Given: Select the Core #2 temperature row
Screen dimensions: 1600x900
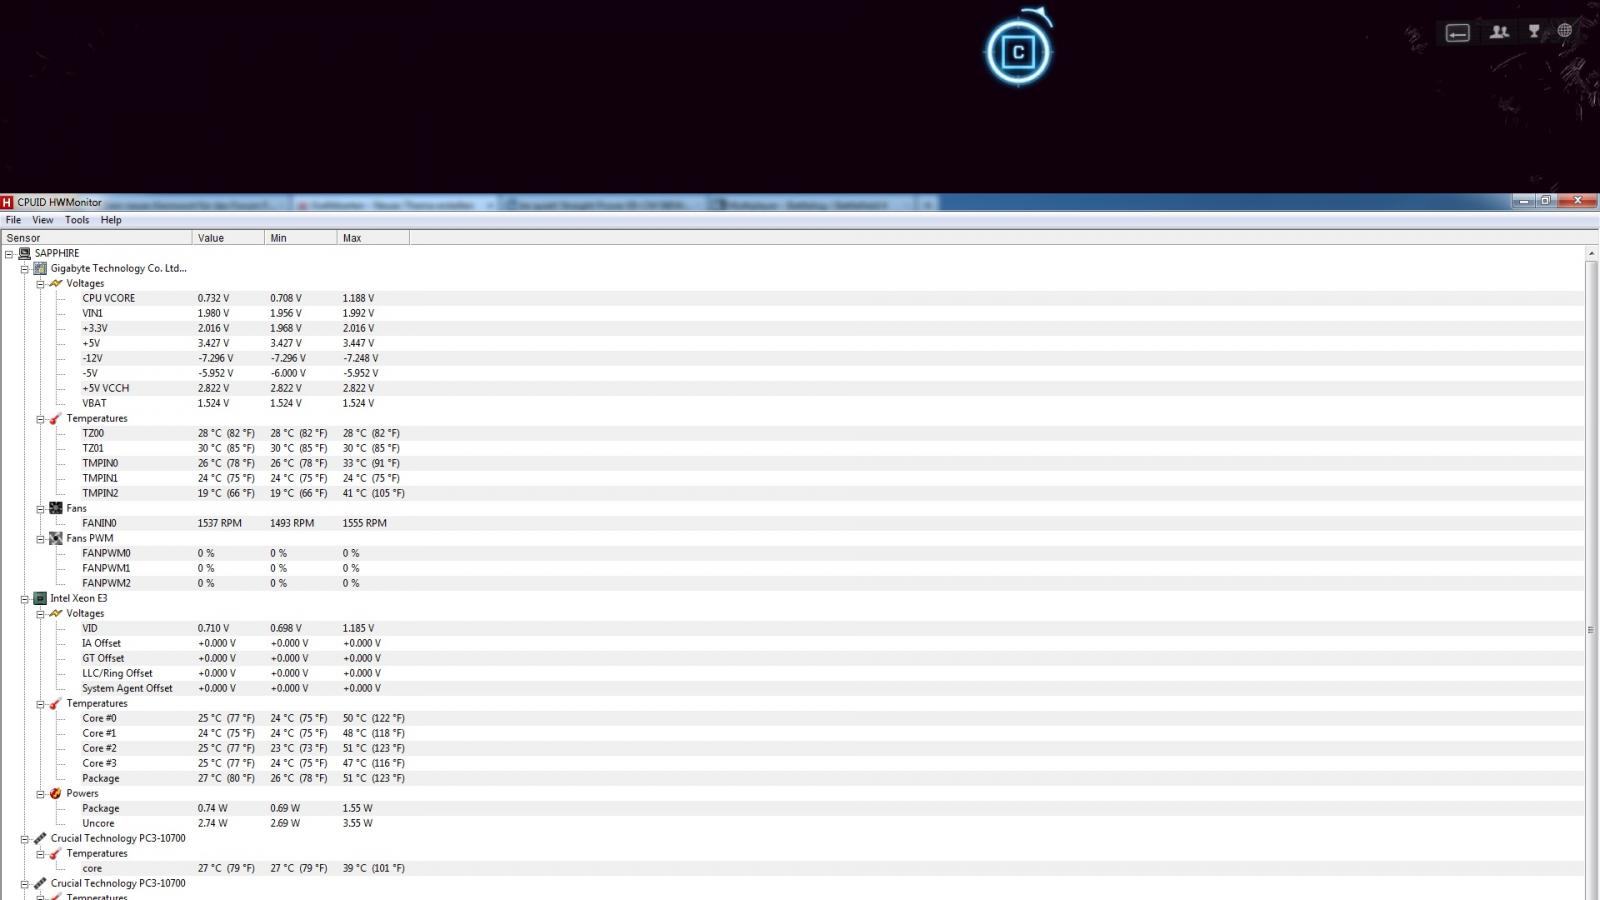Looking at the screenshot, I should [792, 748].
